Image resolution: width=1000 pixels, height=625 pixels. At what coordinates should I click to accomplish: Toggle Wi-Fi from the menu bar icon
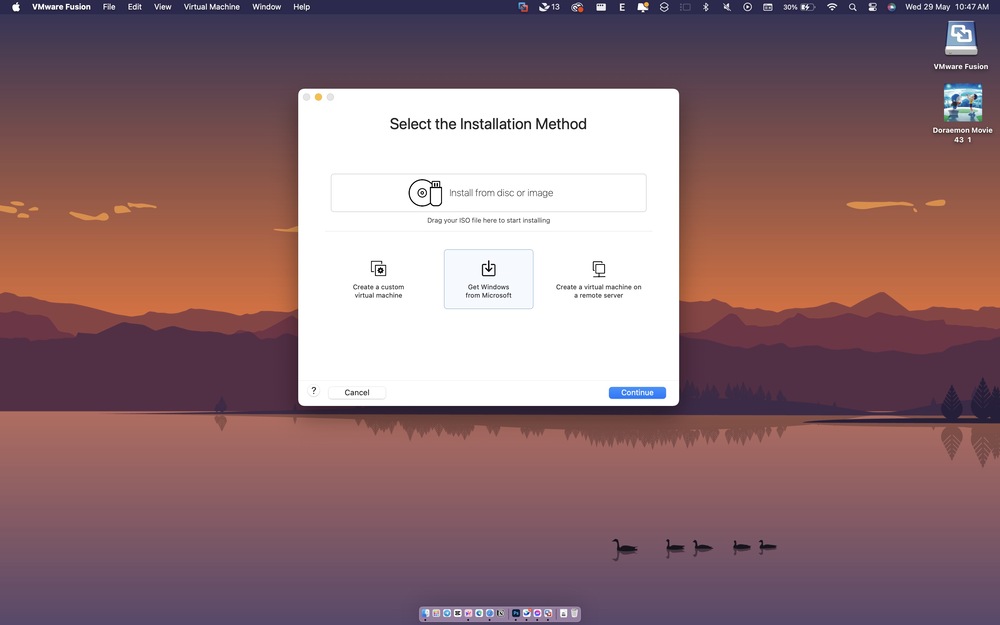tap(833, 7)
